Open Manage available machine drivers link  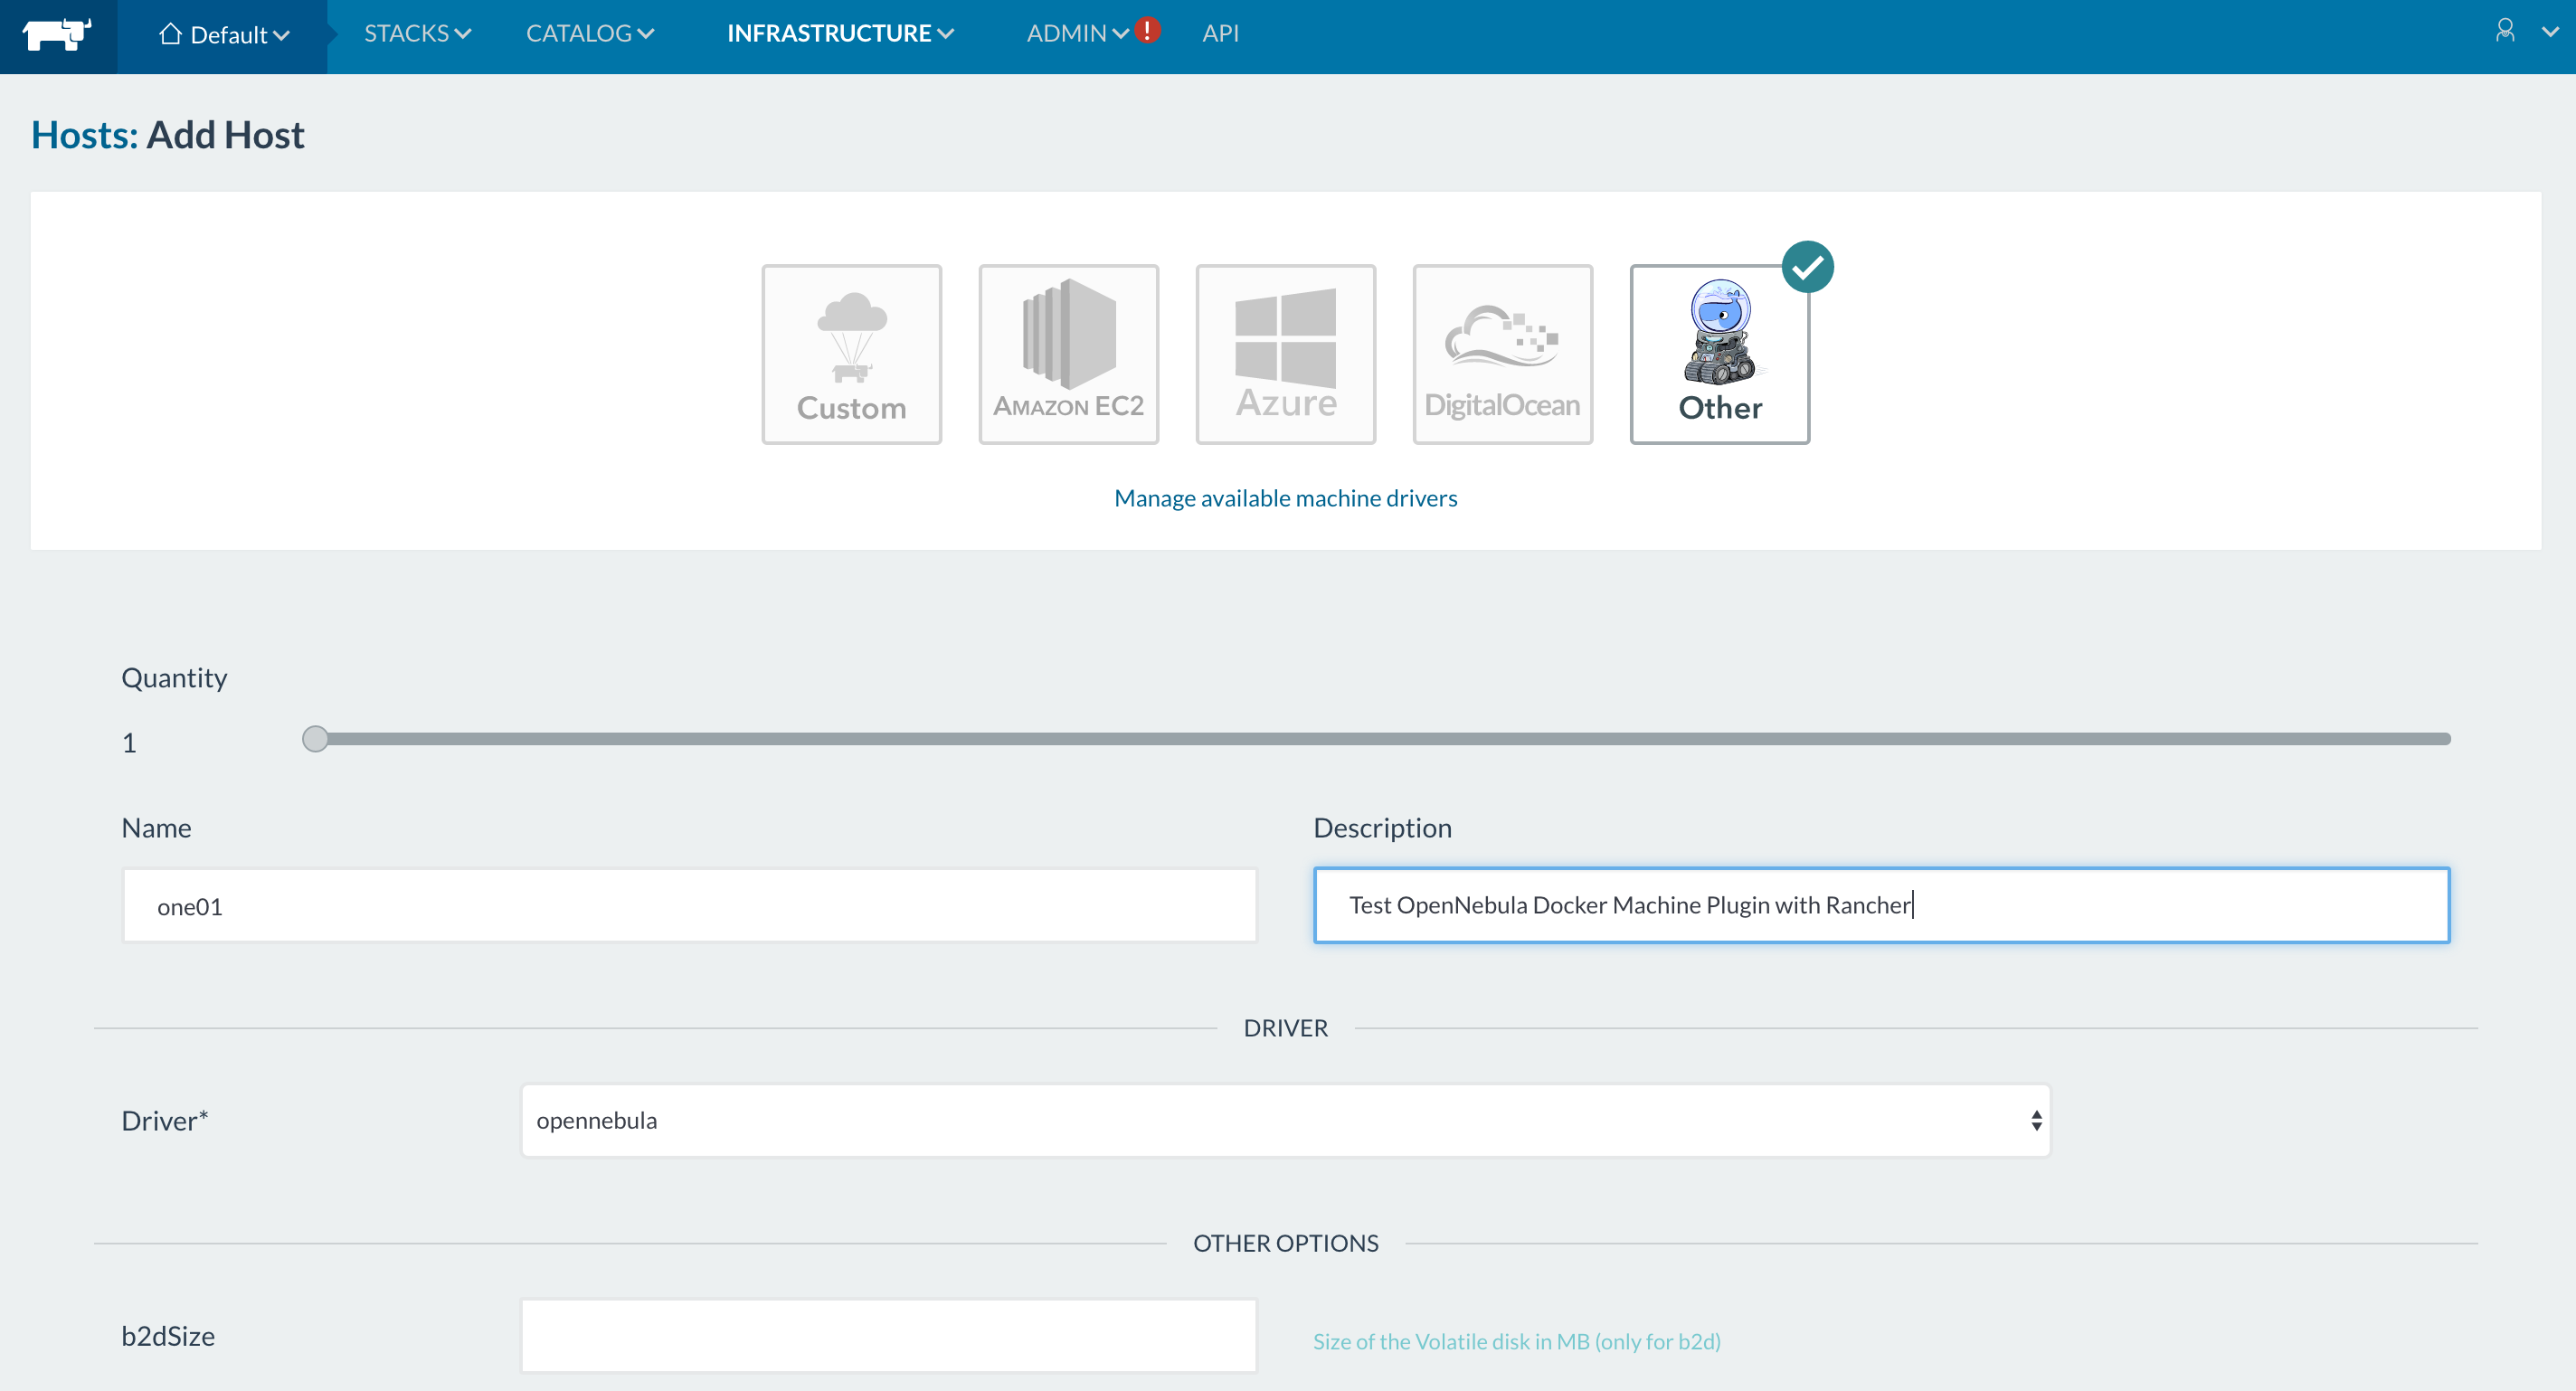click(1286, 498)
